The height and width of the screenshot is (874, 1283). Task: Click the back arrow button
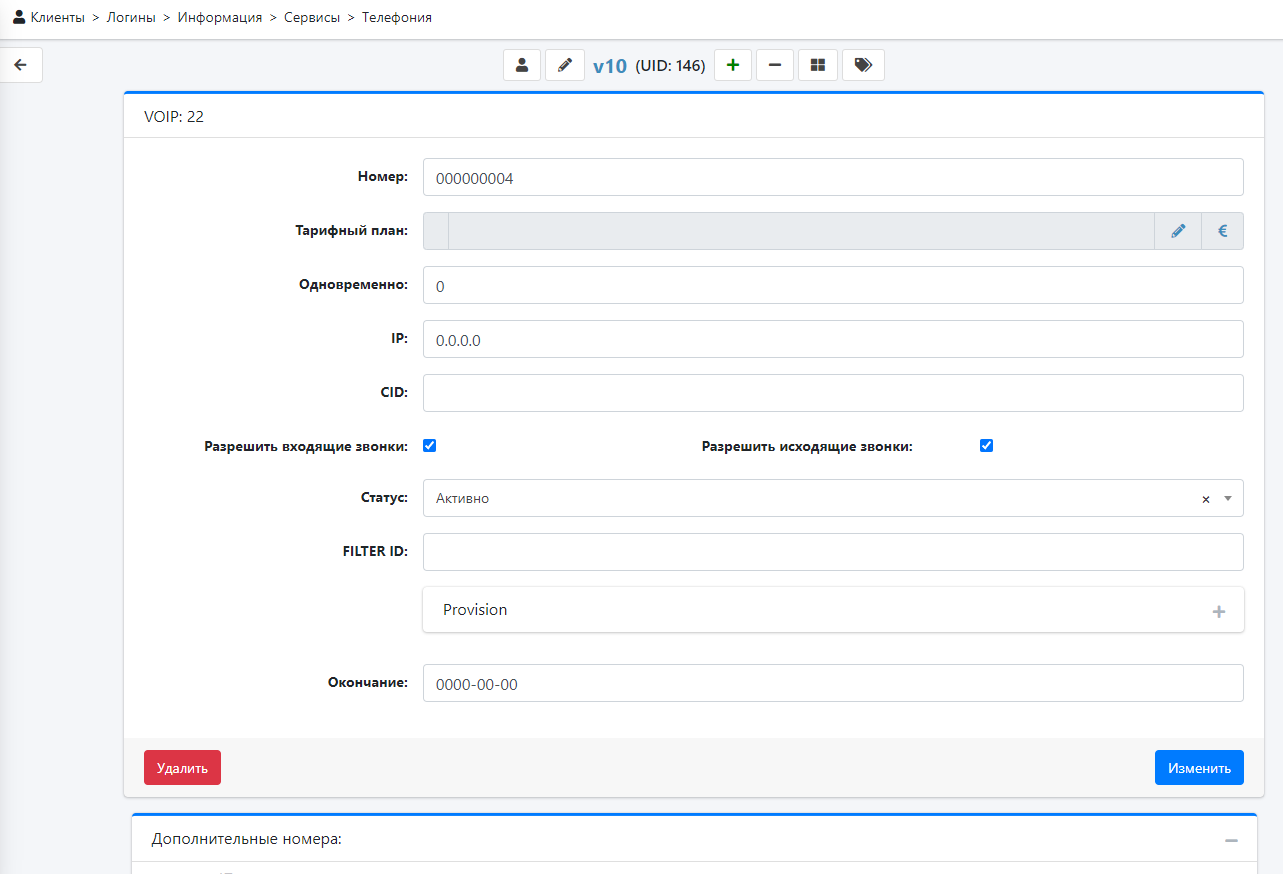(21, 66)
